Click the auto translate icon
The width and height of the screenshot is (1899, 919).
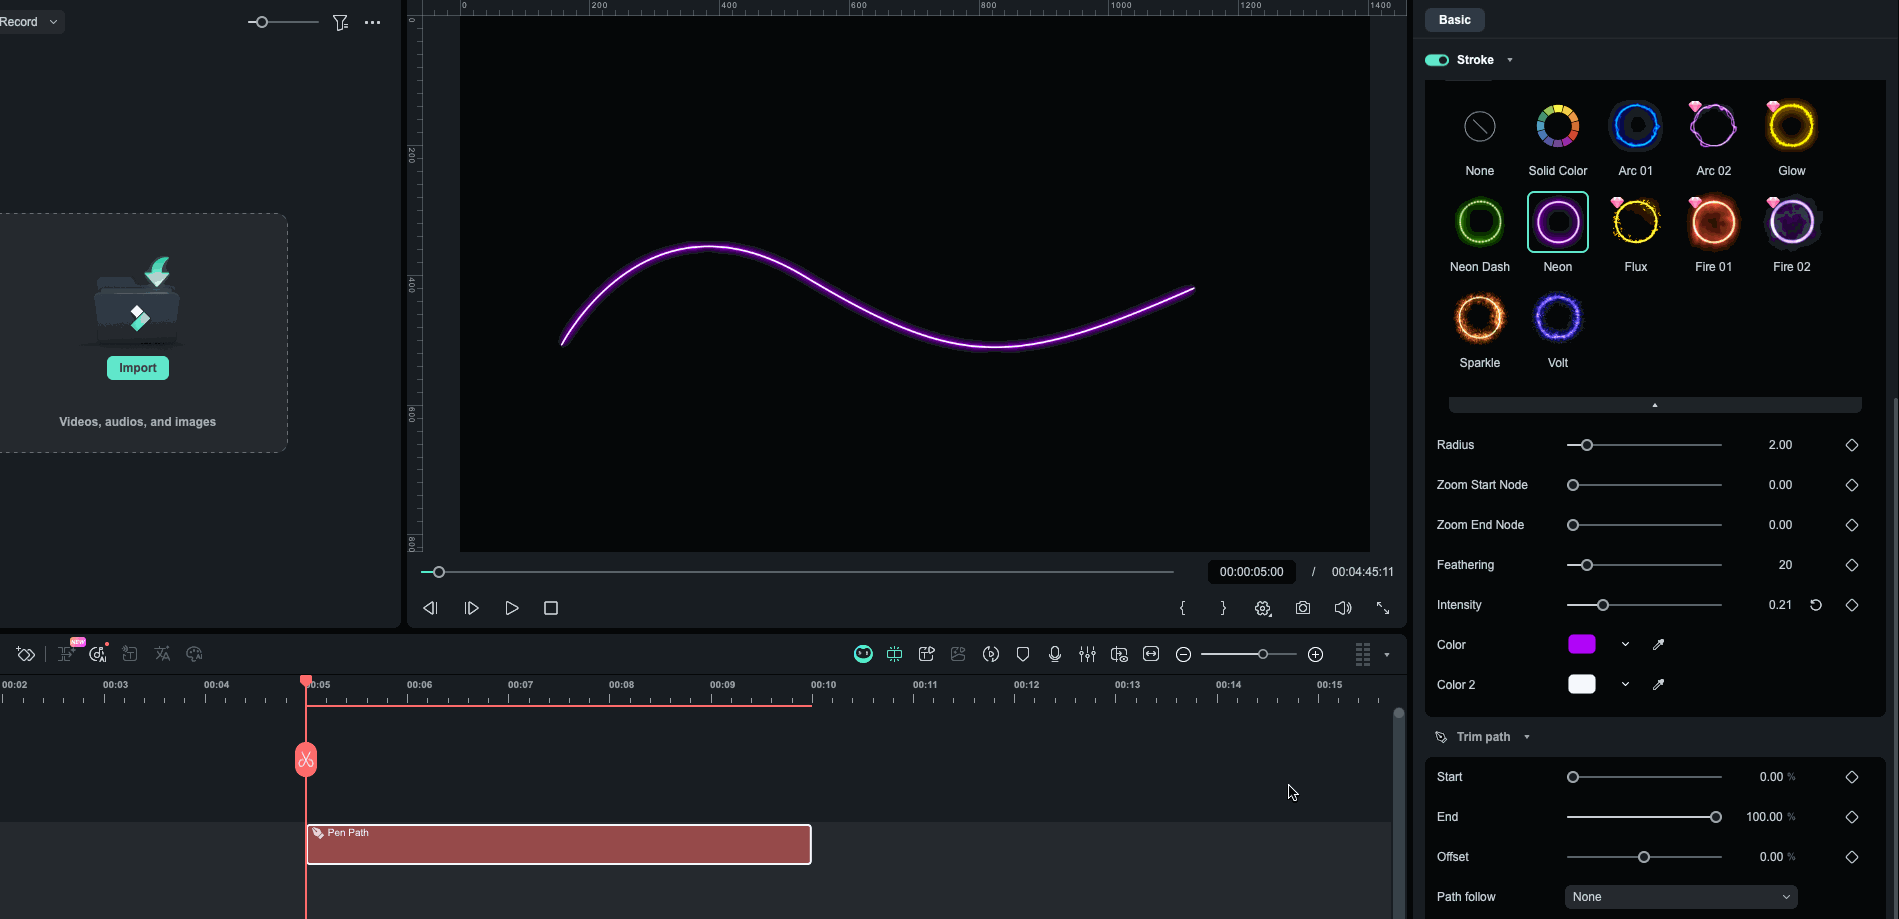tap(161, 654)
